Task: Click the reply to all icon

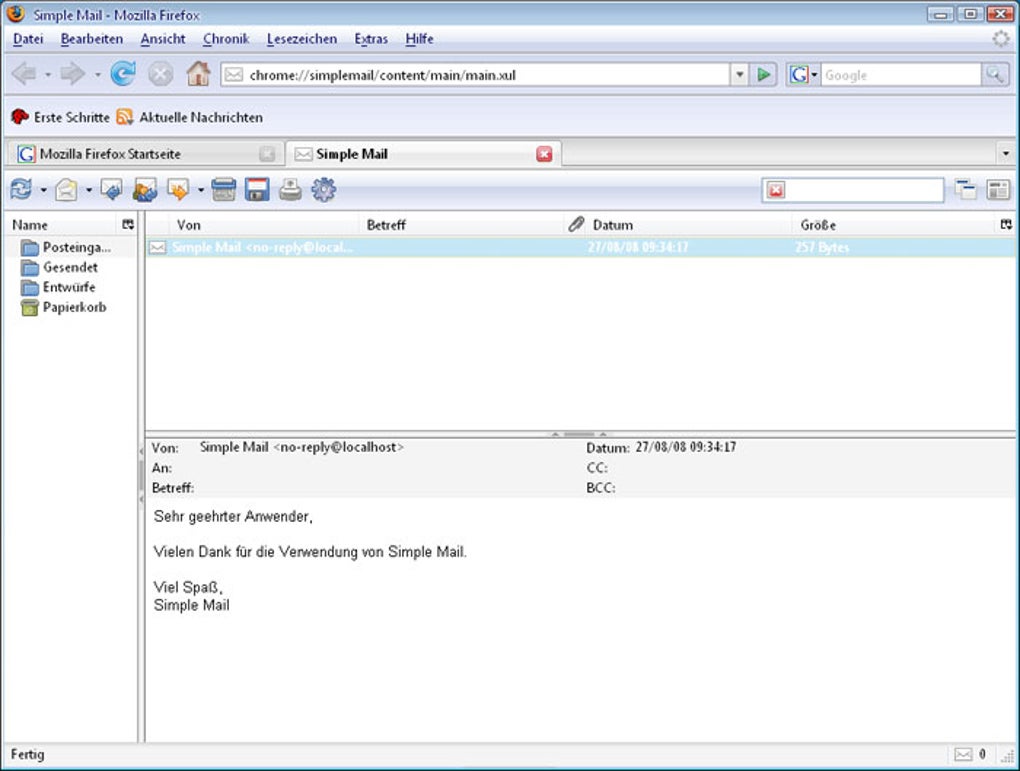Action: click(x=144, y=190)
